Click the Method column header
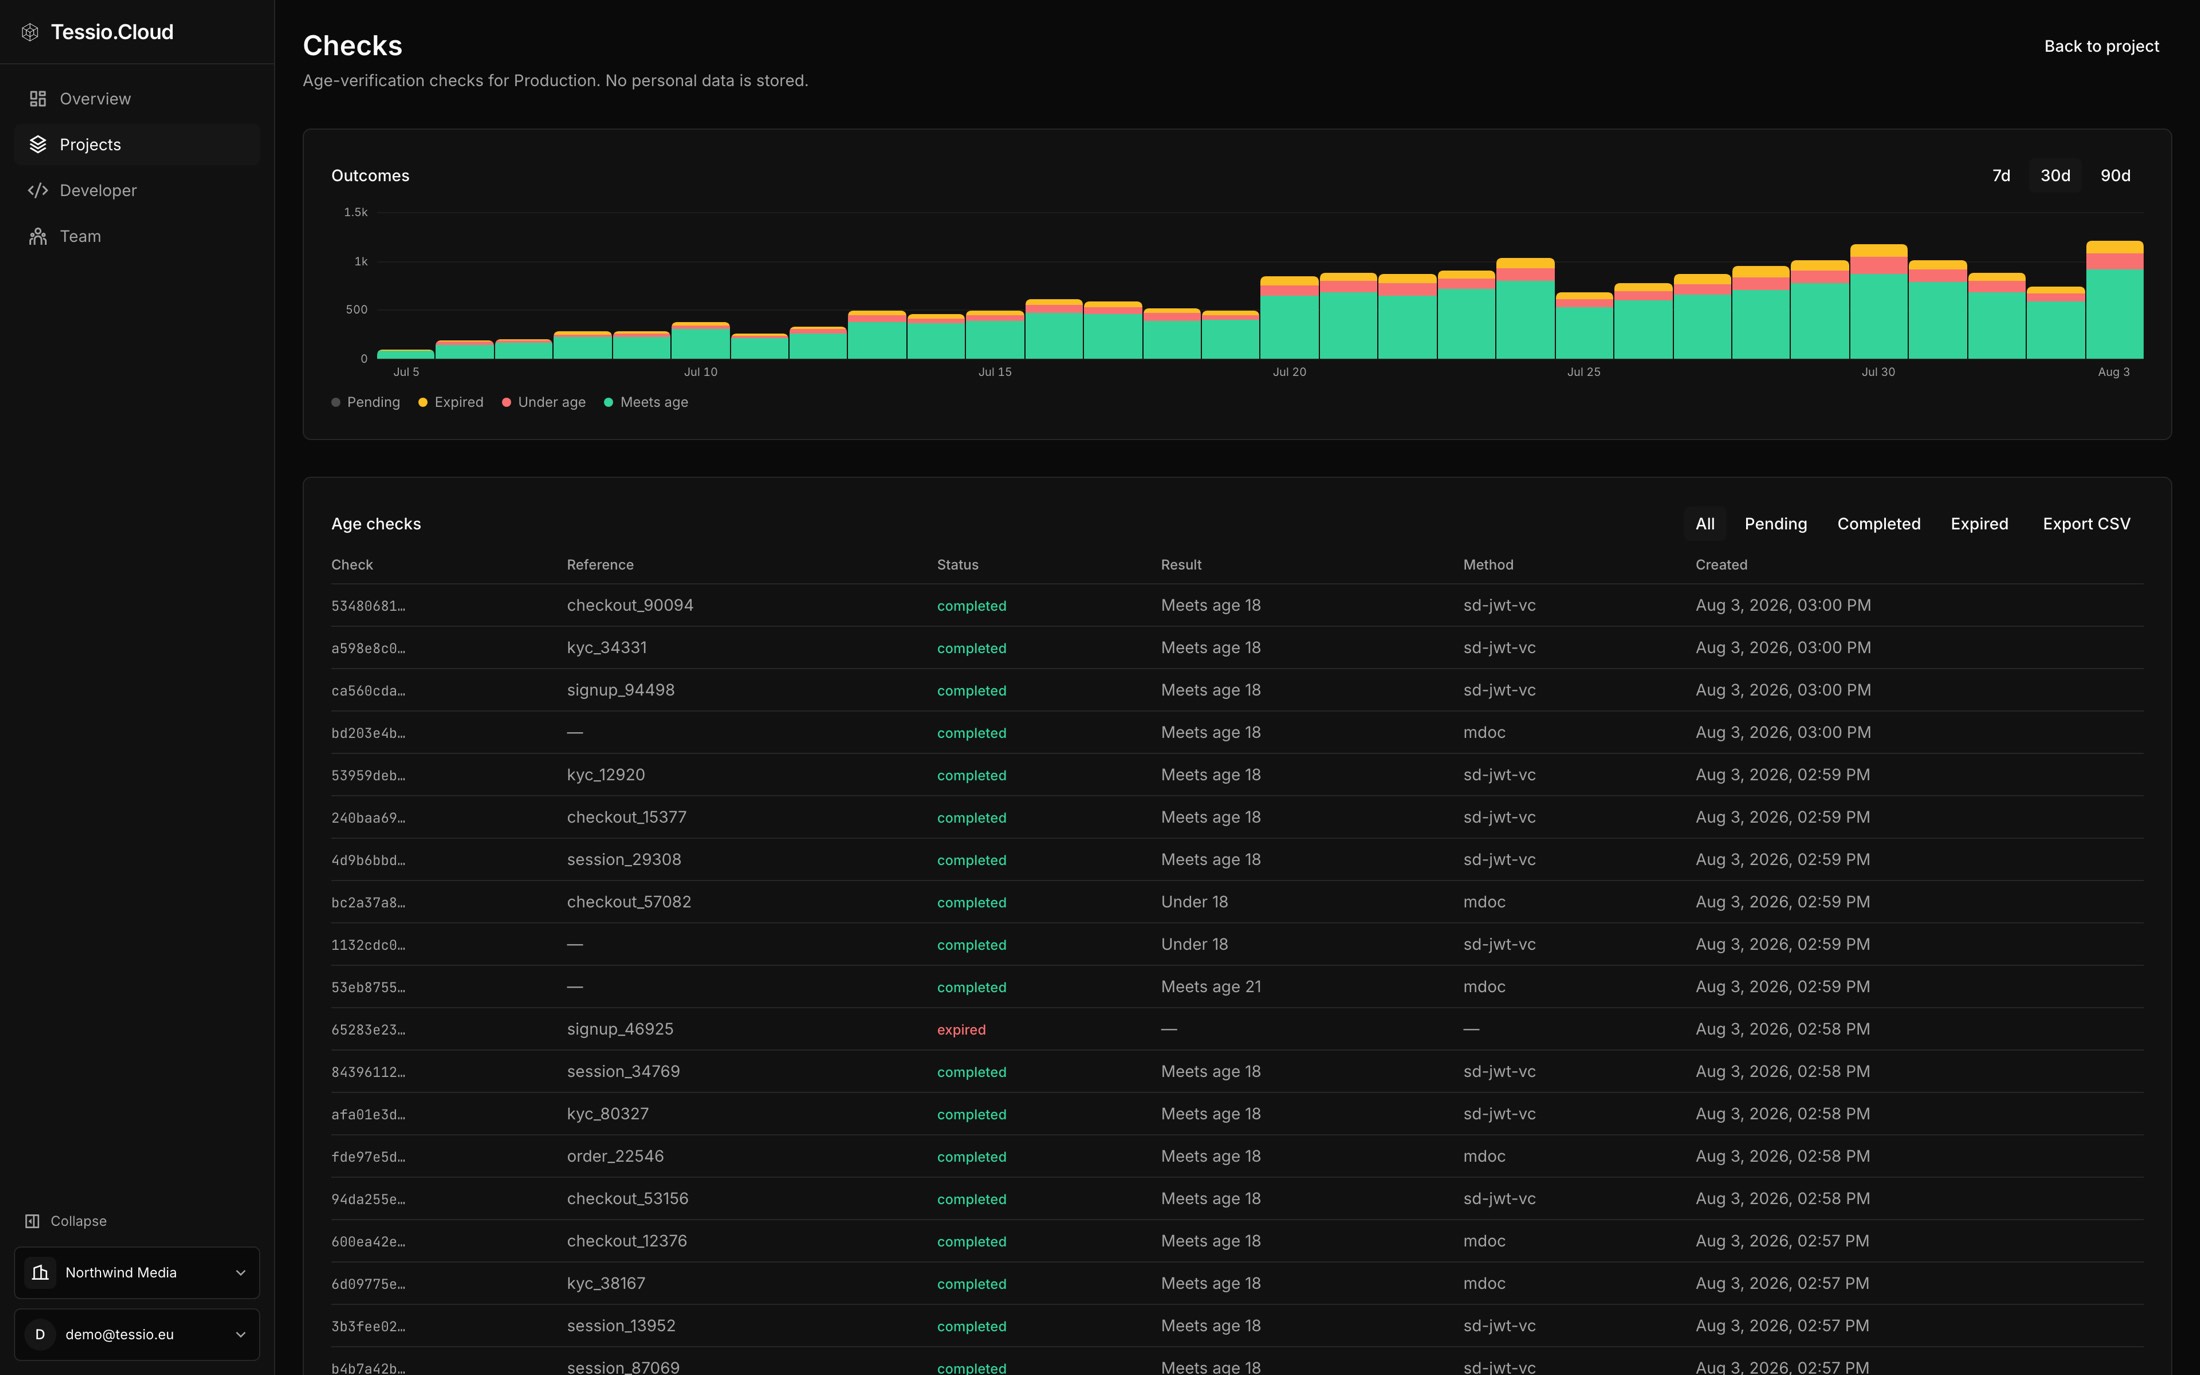2200x1375 pixels. pyautogui.click(x=1488, y=565)
